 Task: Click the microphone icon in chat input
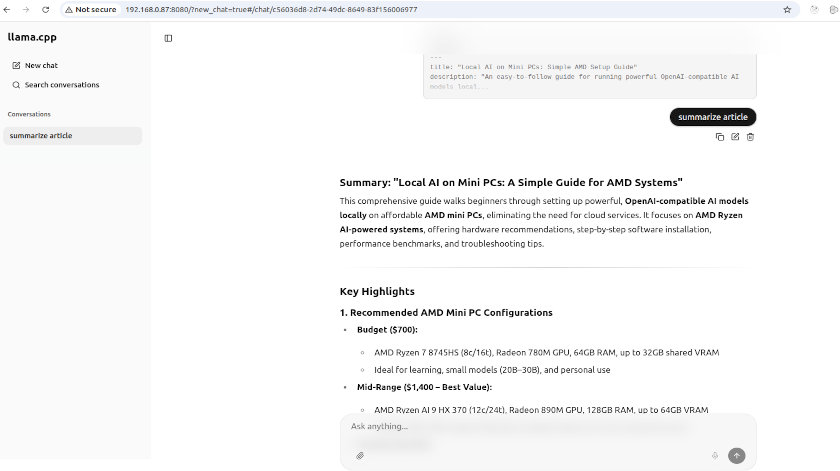pos(715,456)
